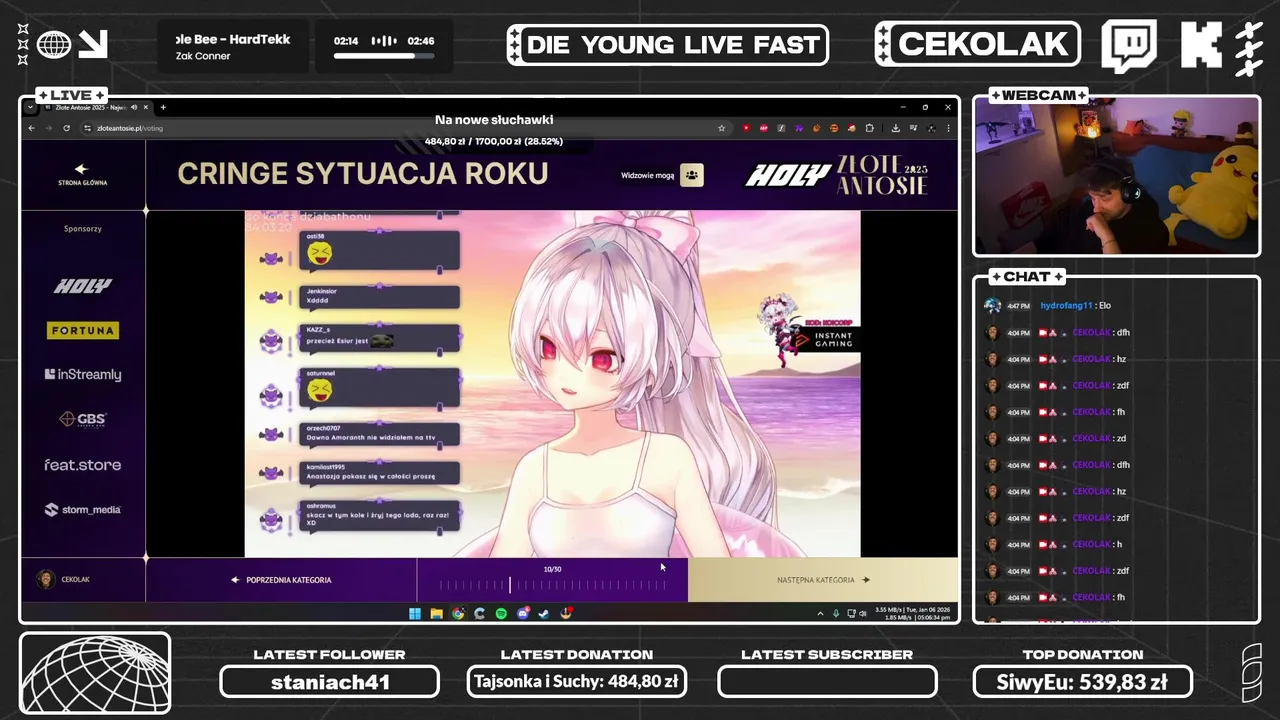Click the CEKOLAK stream title badge
The width and height of the screenshot is (1280, 720).
point(978,44)
